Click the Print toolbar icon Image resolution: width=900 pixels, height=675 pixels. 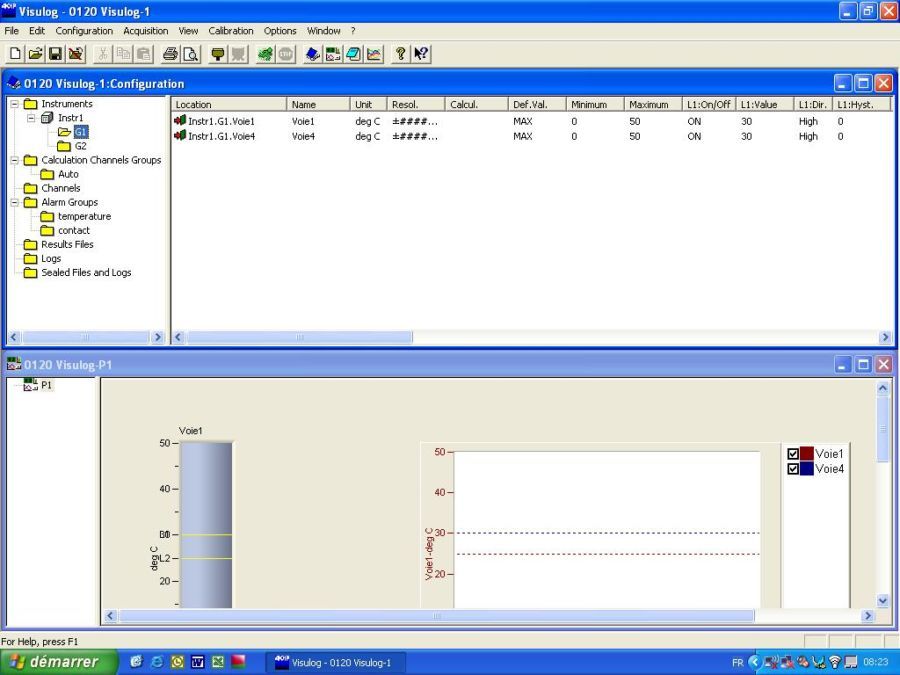tap(169, 53)
